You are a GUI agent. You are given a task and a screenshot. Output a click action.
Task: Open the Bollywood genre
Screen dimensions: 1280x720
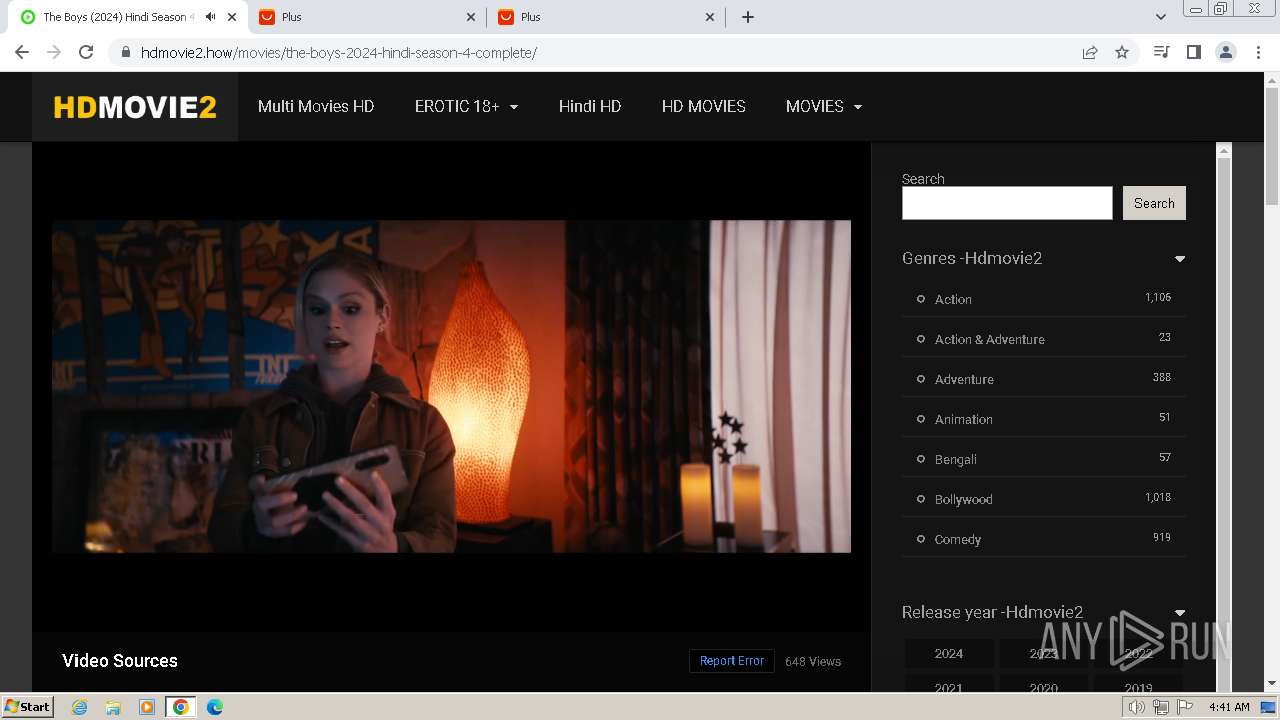(x=964, y=499)
